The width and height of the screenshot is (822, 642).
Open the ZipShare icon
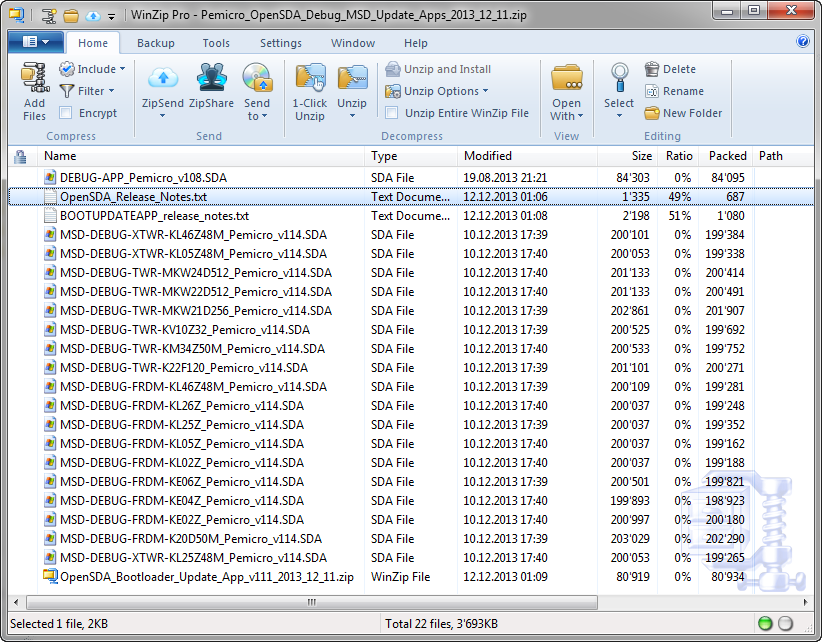(x=211, y=78)
